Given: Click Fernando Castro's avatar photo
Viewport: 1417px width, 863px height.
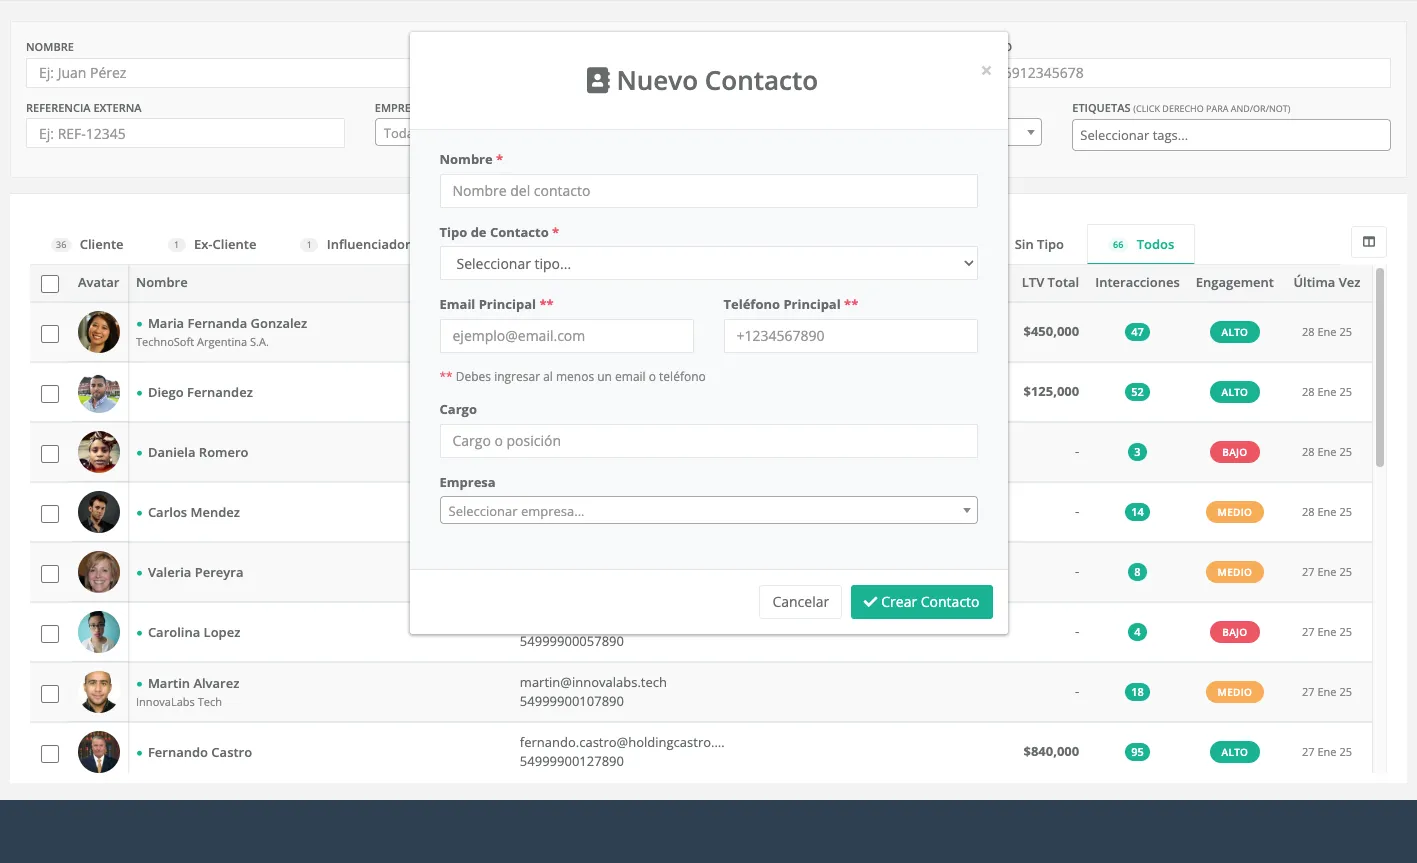Looking at the screenshot, I should [99, 752].
